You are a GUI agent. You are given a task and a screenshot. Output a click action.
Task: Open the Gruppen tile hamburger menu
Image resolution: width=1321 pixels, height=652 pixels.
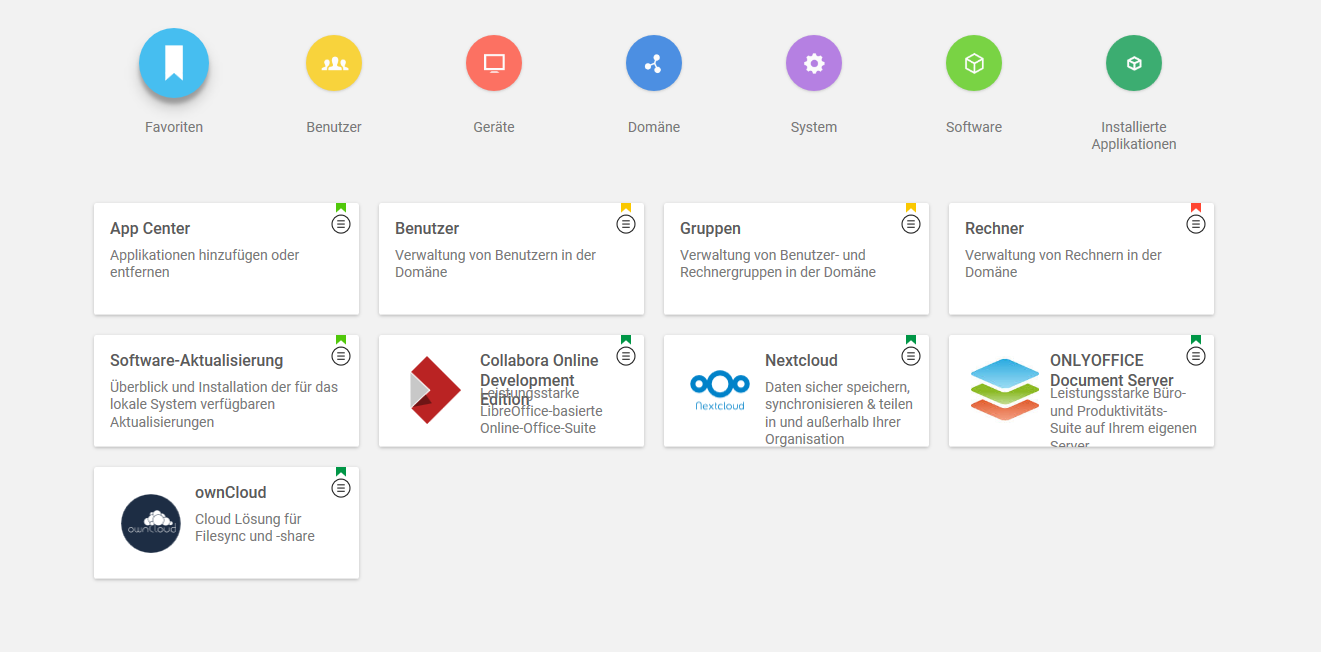[911, 224]
